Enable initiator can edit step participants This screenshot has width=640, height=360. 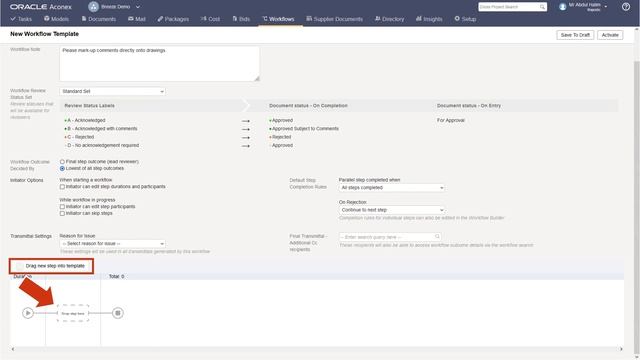click(x=62, y=207)
